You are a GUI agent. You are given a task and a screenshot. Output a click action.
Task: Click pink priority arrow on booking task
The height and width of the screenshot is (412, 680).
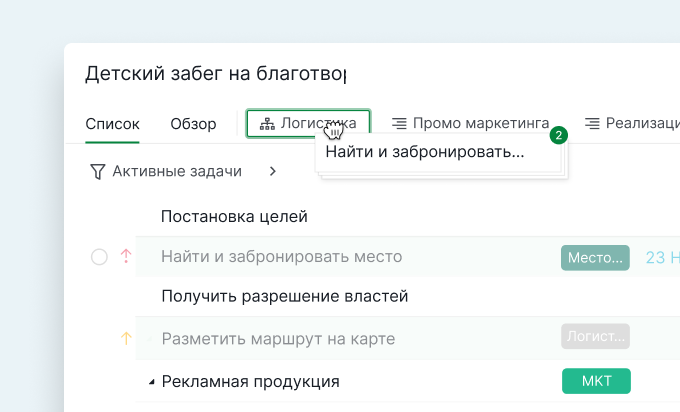[126, 257]
